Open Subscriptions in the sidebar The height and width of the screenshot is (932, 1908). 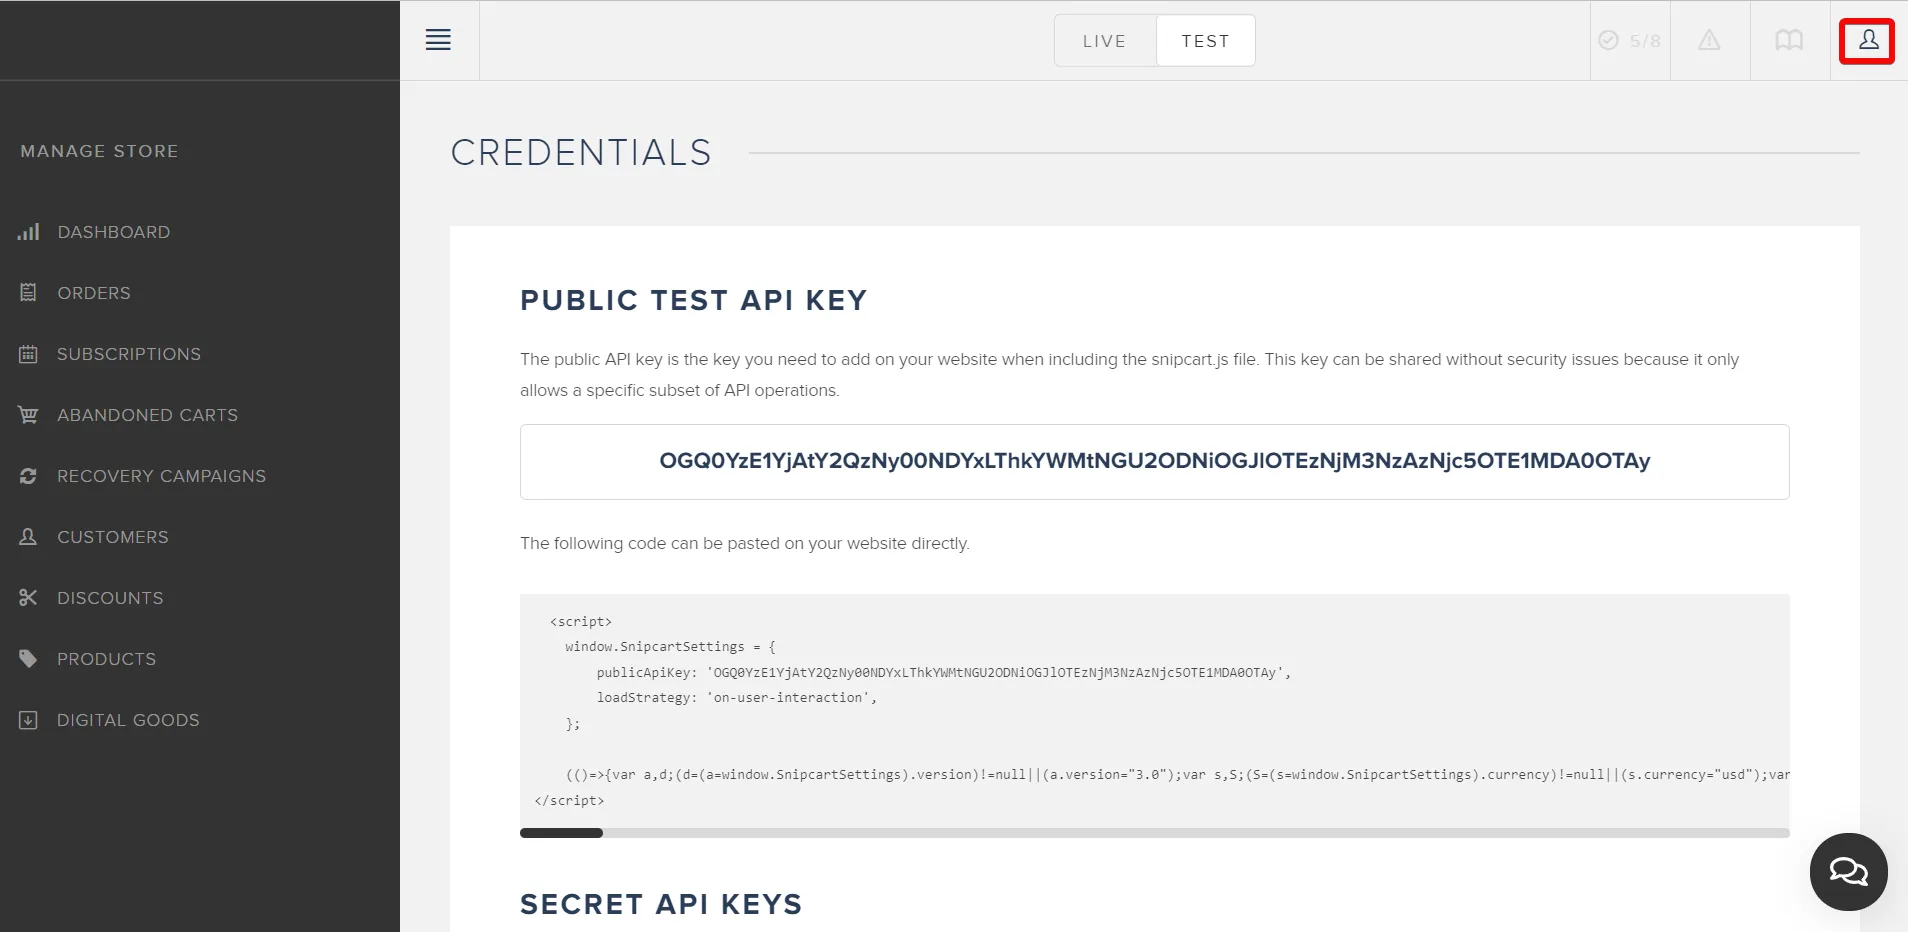[129, 354]
